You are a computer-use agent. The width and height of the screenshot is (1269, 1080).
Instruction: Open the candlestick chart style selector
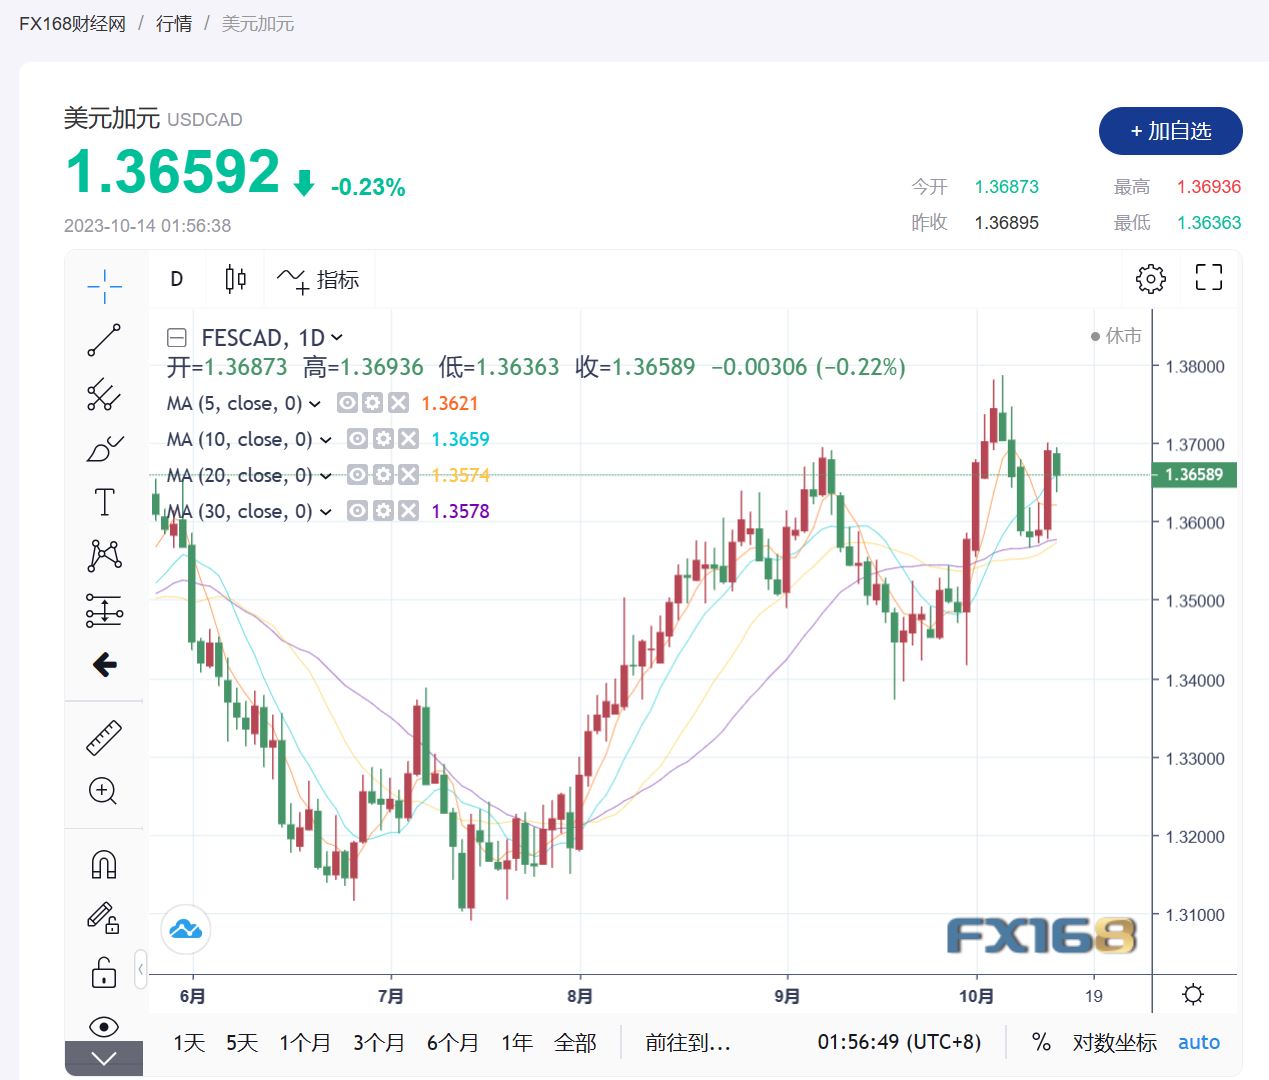tap(235, 279)
